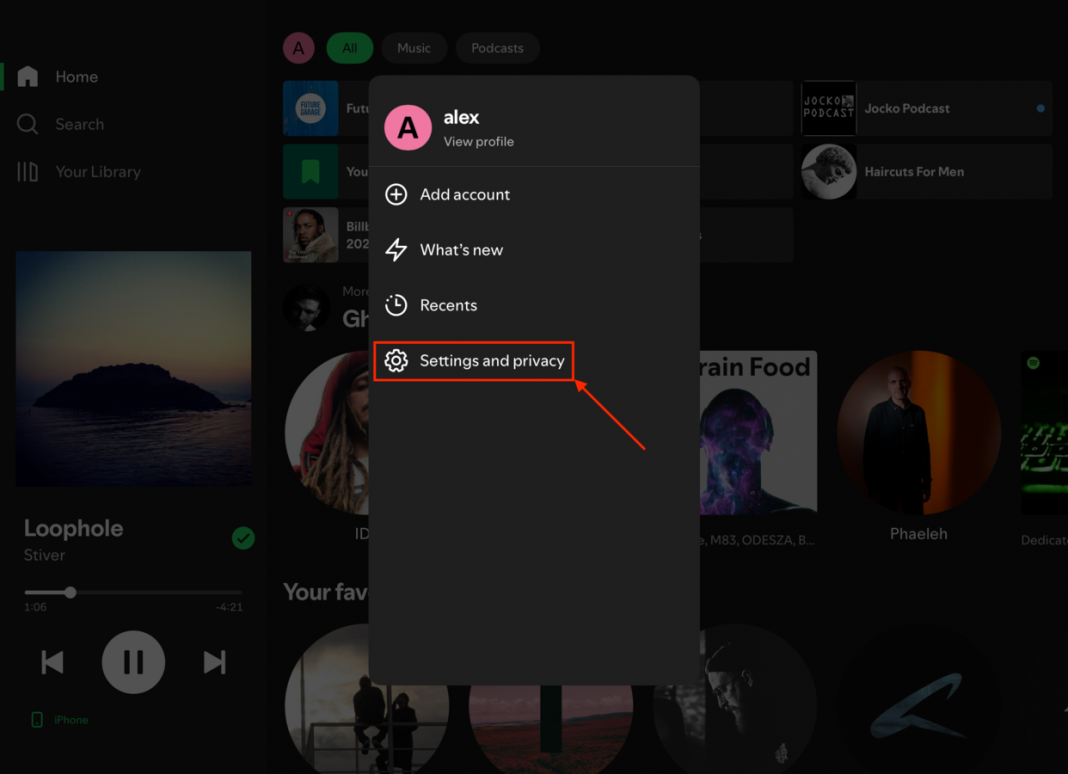Click the Add account plus icon
Screen dimensions: 1068x774
[396, 194]
